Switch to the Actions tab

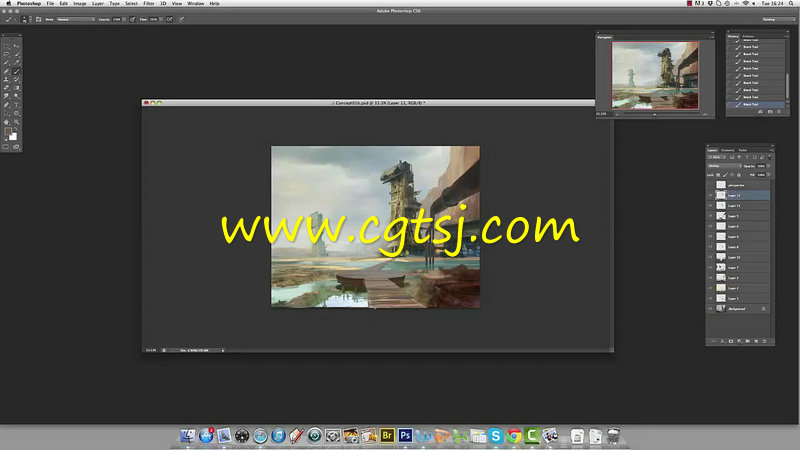pos(748,37)
